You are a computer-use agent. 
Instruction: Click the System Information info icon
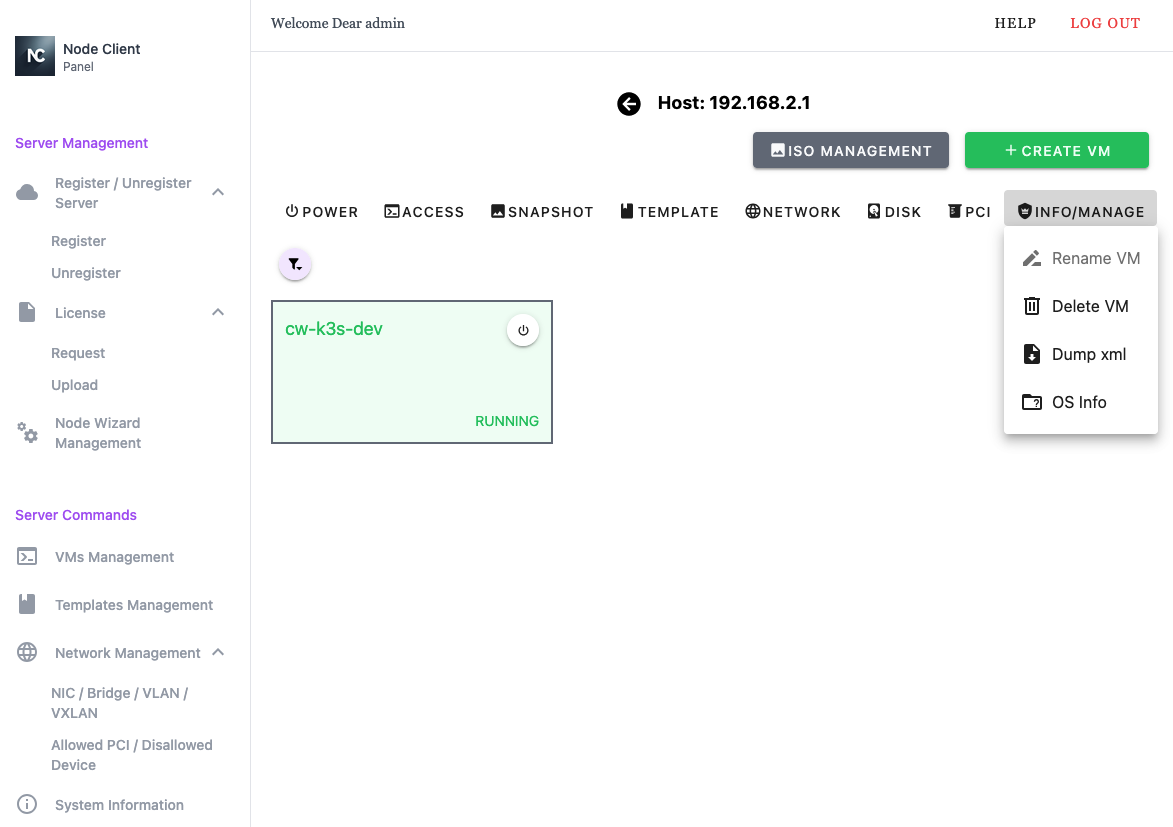[x=27, y=805]
